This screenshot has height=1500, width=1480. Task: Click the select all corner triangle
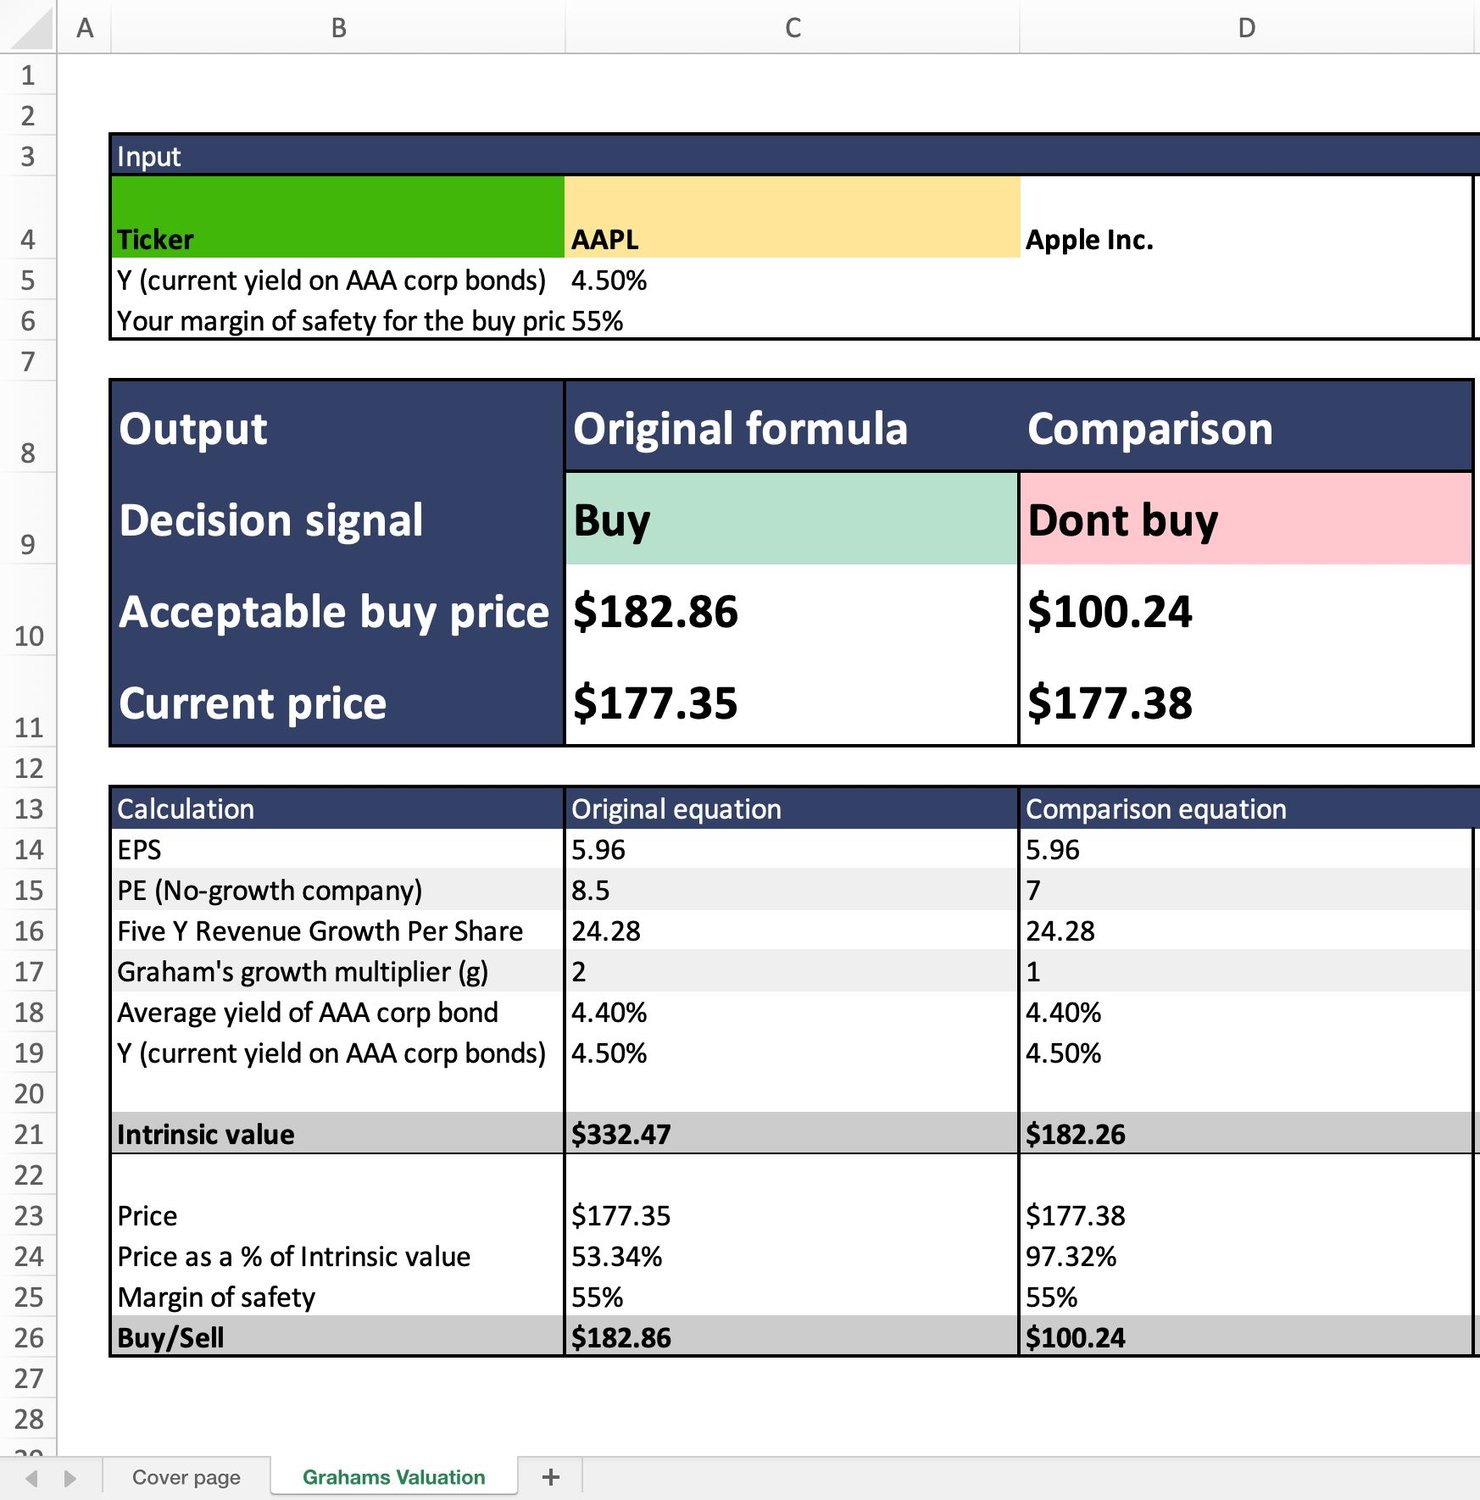[x=28, y=27]
